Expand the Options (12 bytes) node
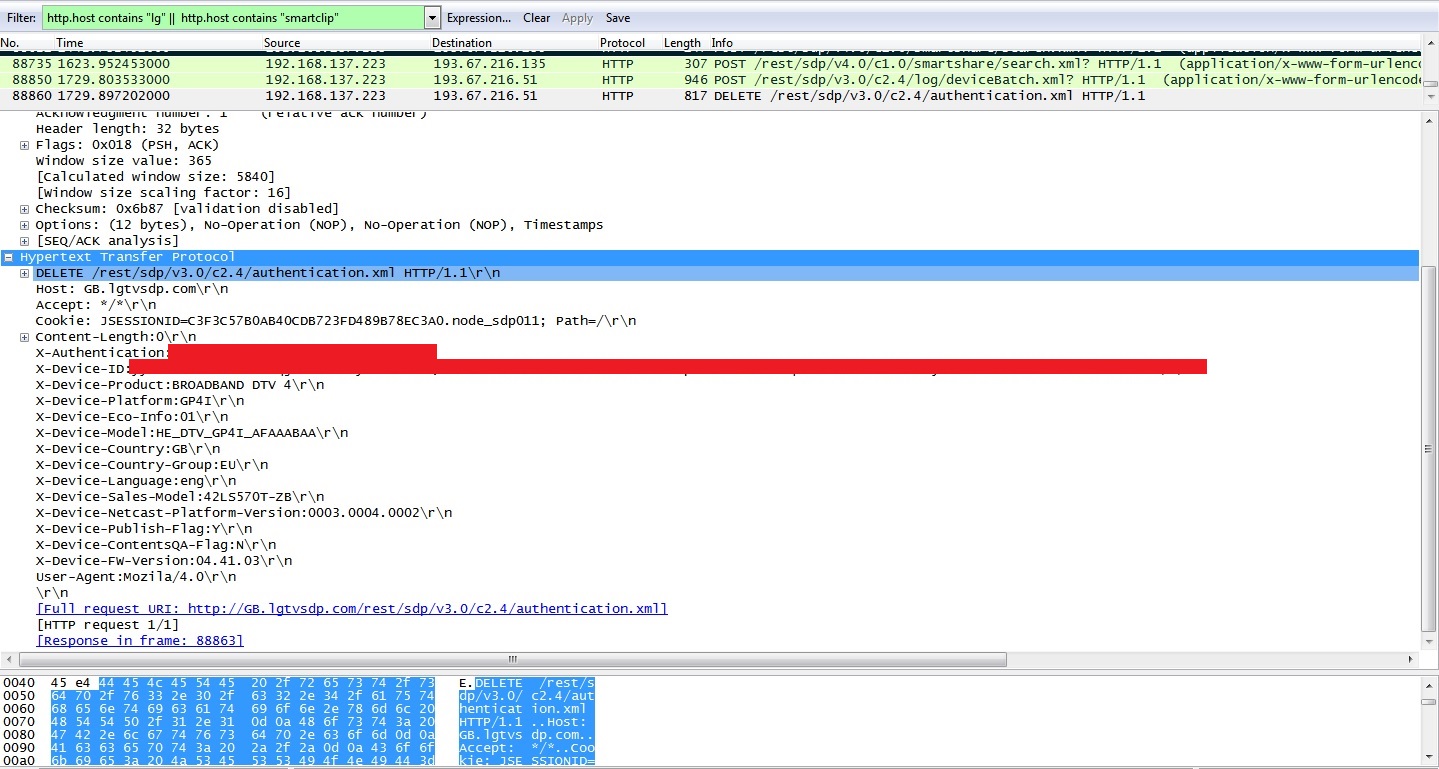1439x769 pixels. [x=25, y=225]
